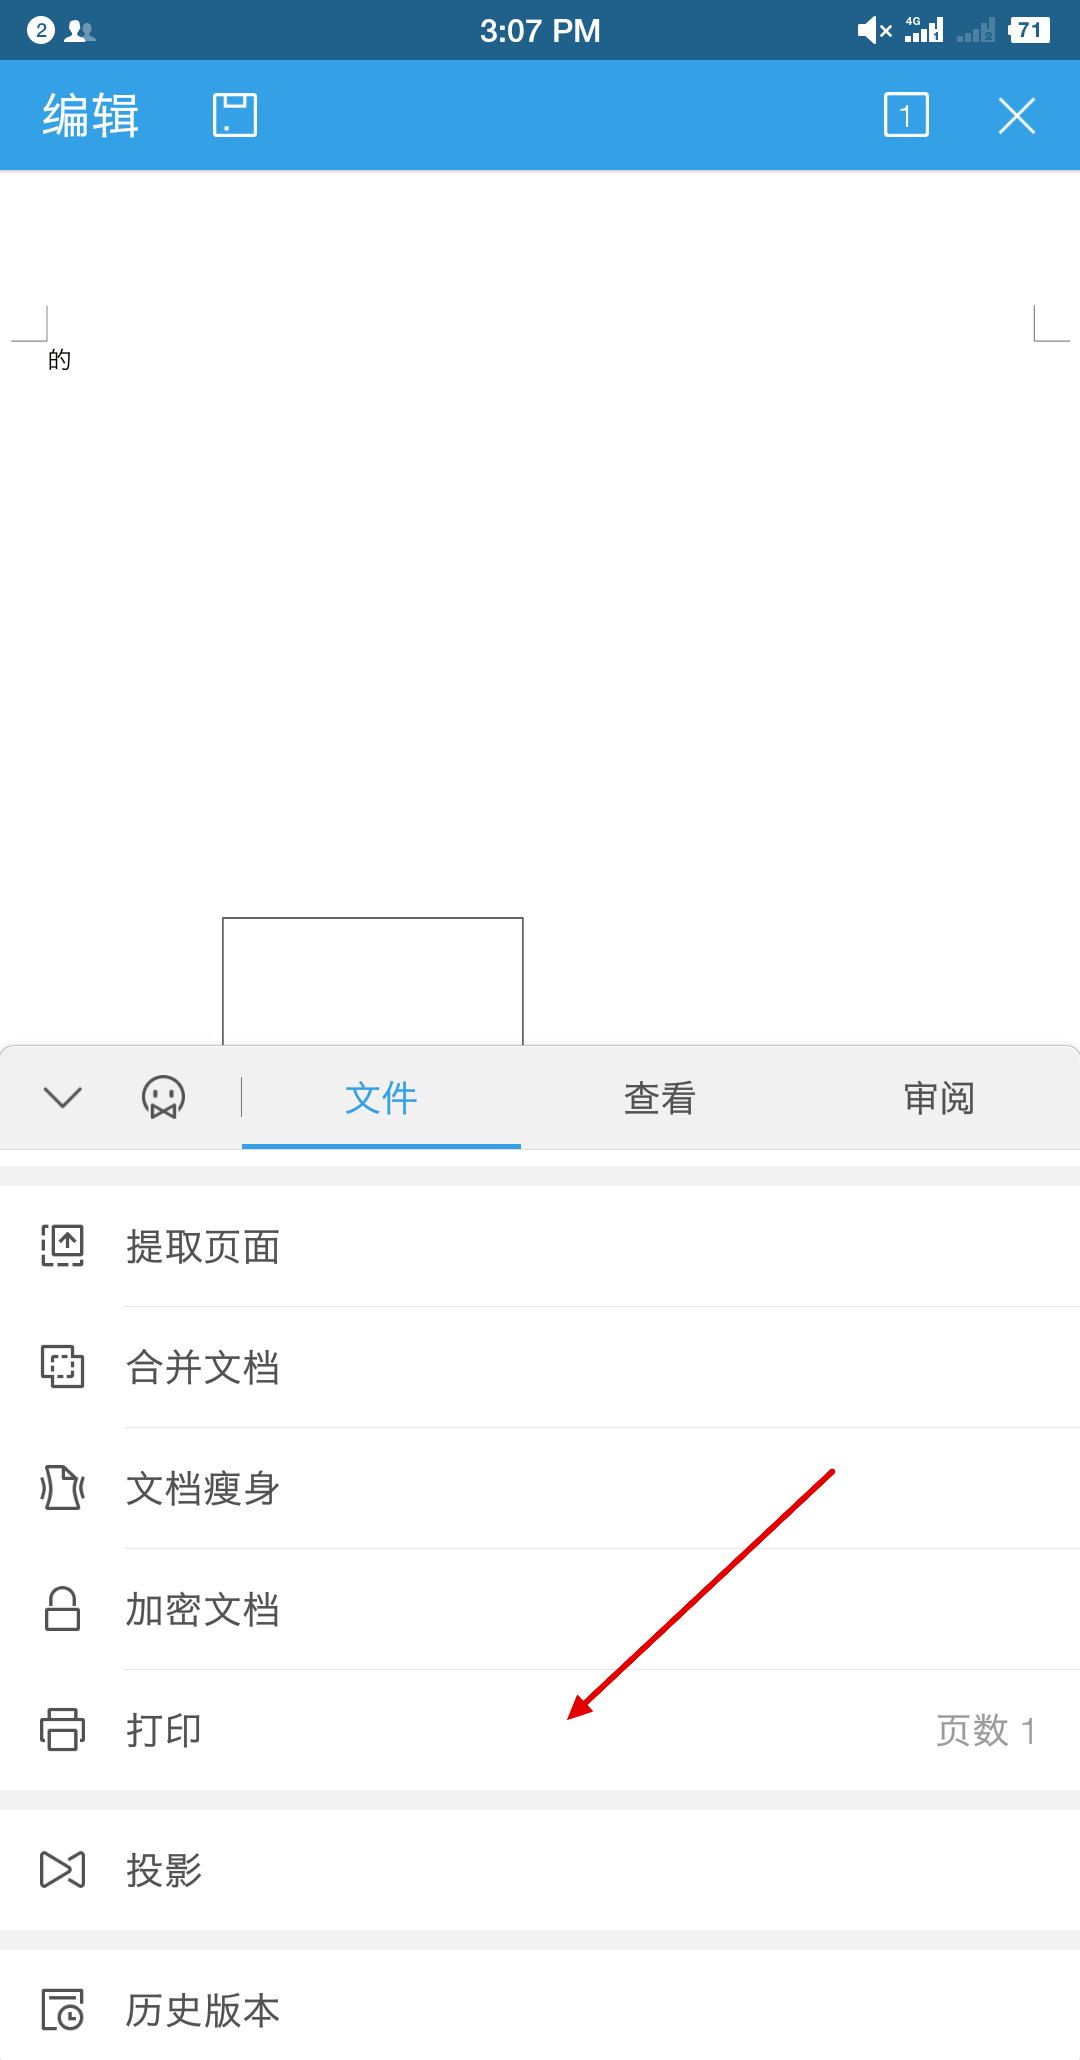1080x2060 pixels.
Task: Tap the 加密文档 lock icon
Action: pos(62,1609)
